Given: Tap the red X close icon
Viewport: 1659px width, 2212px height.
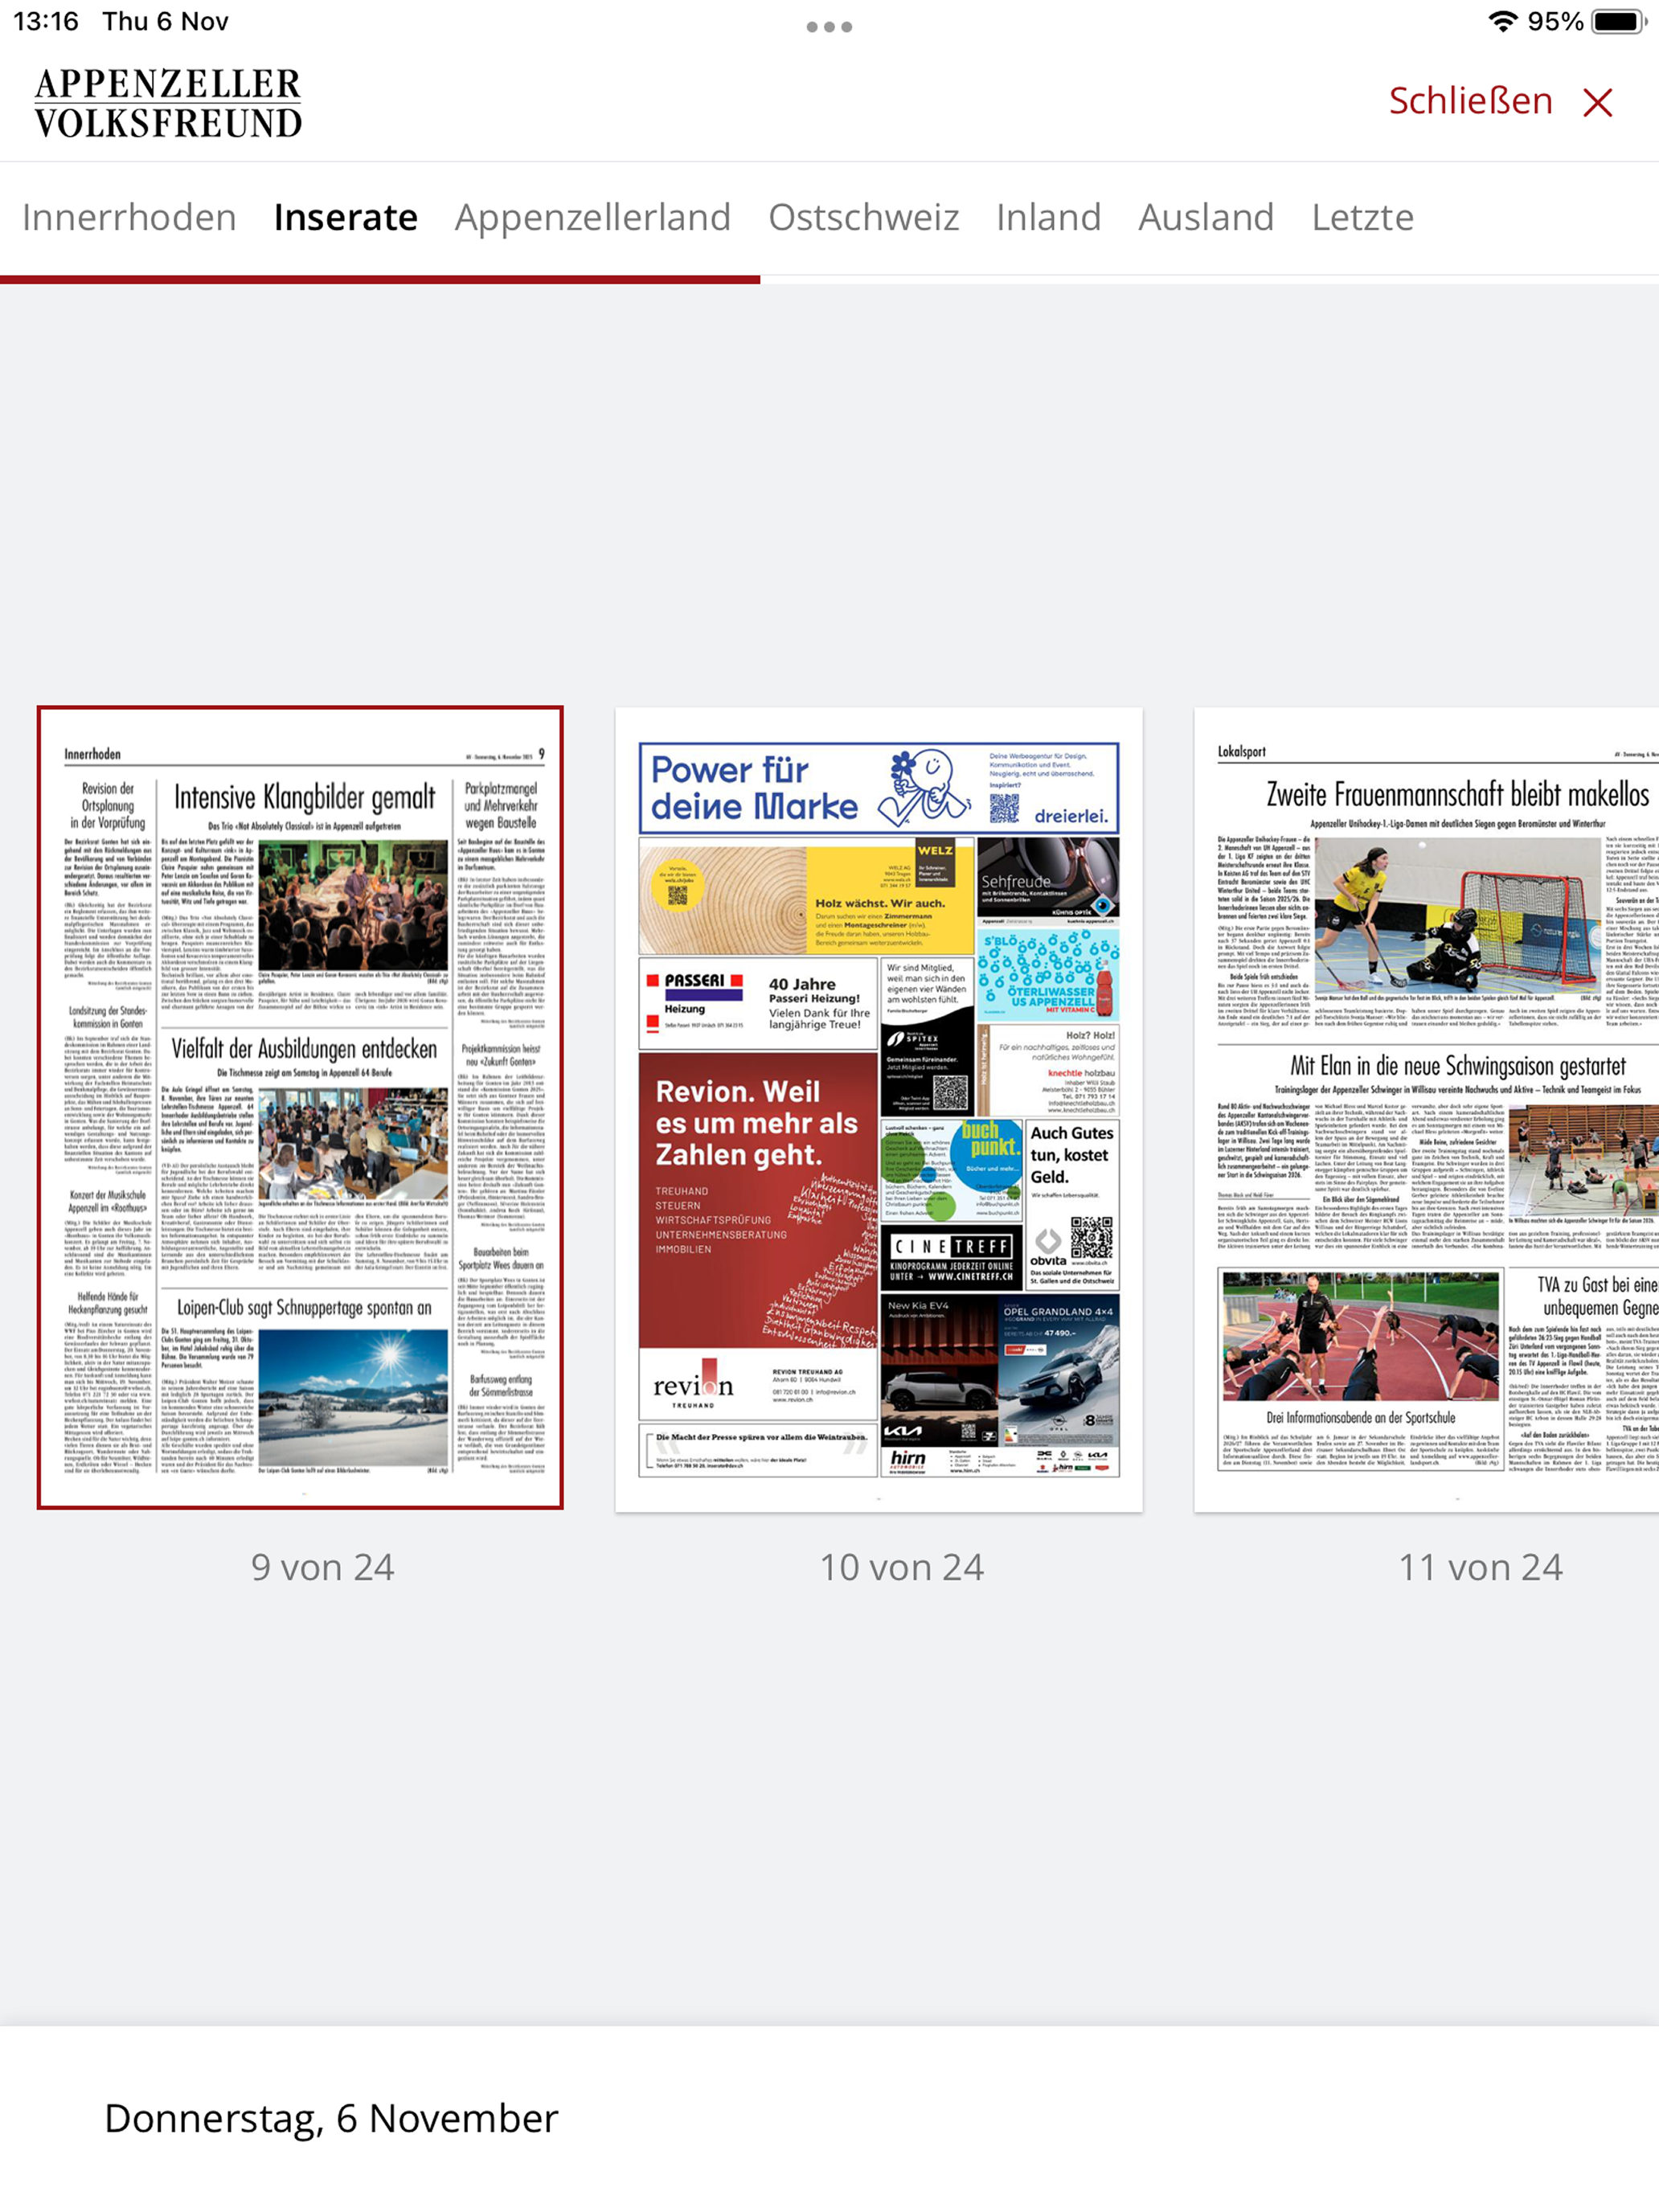Looking at the screenshot, I should pyautogui.click(x=1597, y=102).
